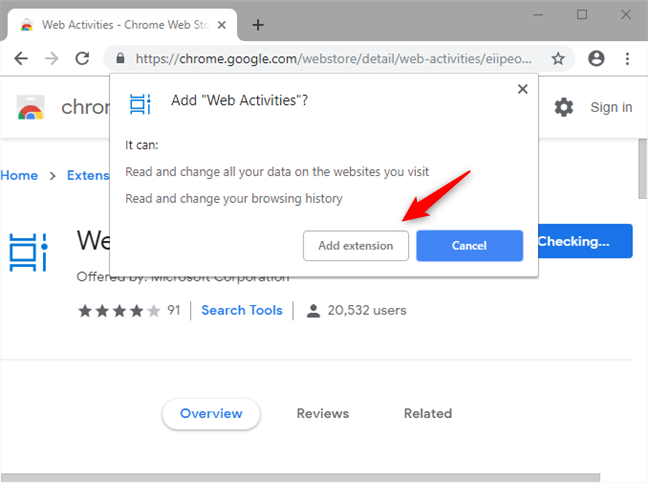648x483 pixels.
Task: Go to the Home breadcrumb
Action: tap(19, 176)
